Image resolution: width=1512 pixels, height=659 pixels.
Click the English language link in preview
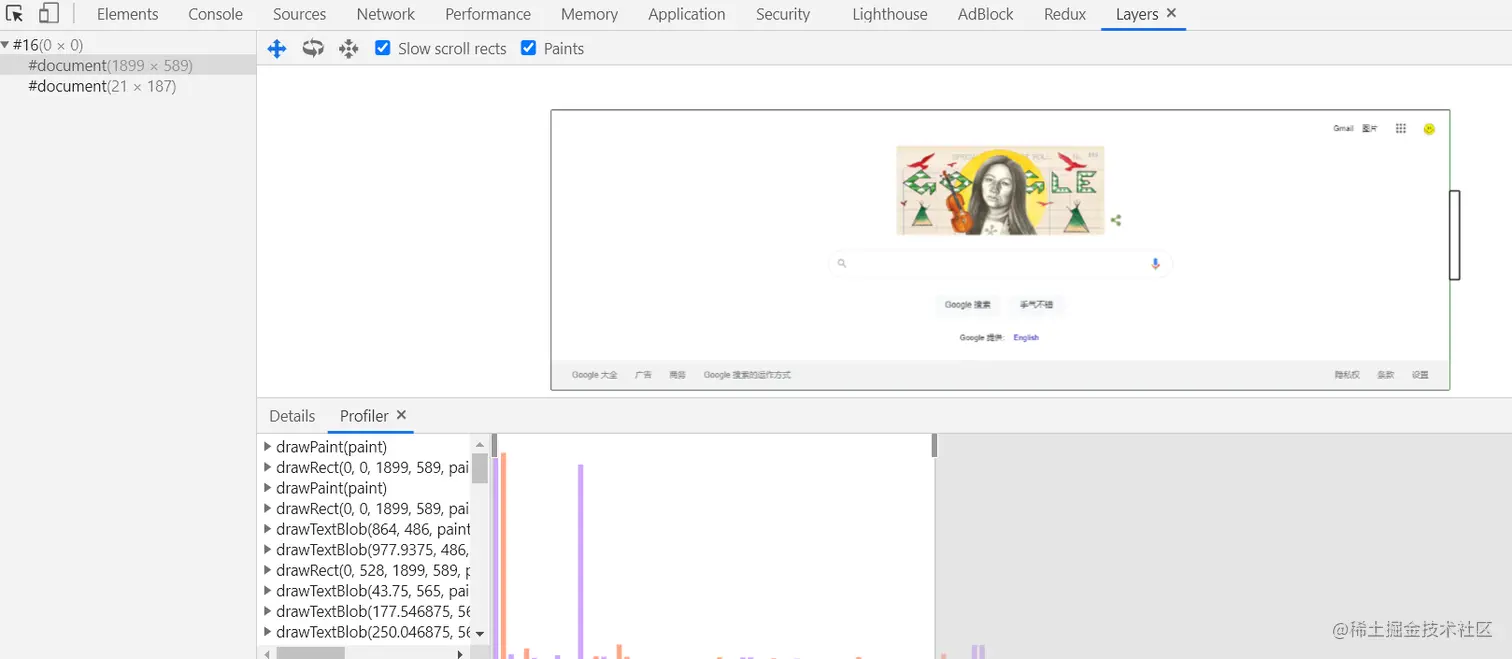click(x=1026, y=338)
